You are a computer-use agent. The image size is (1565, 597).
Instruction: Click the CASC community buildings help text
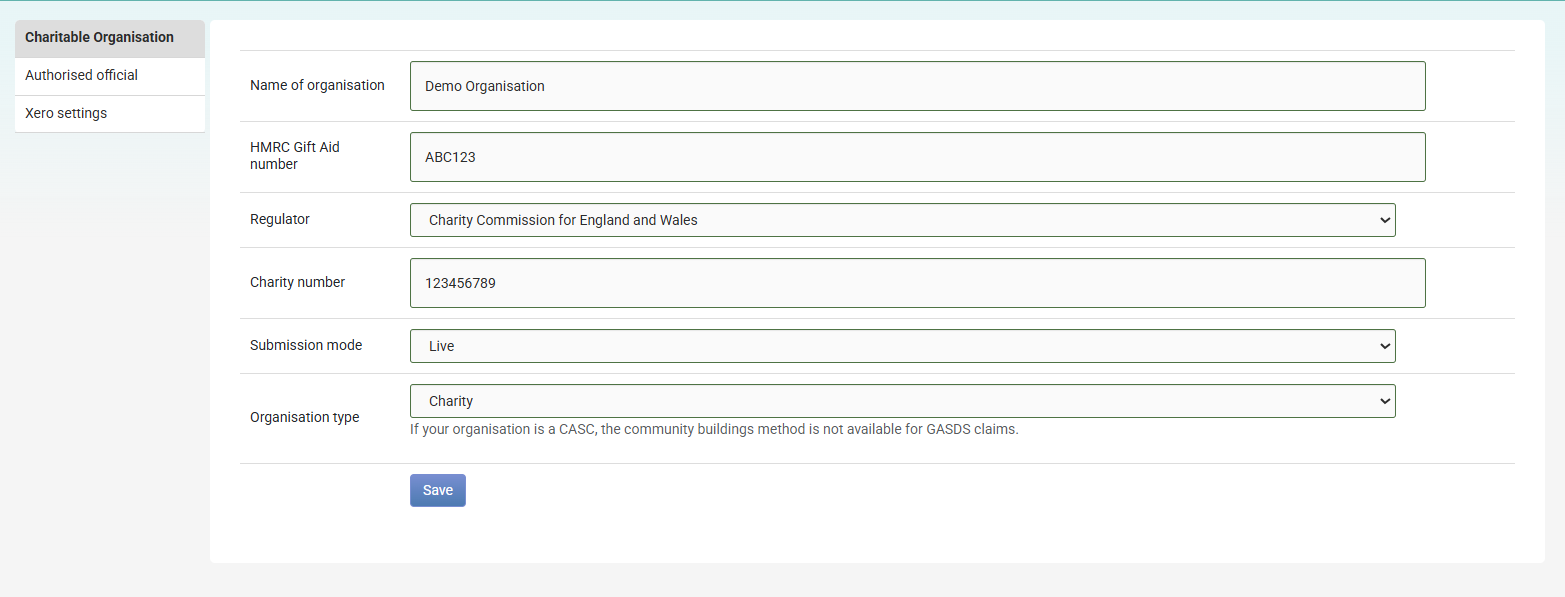tap(714, 430)
